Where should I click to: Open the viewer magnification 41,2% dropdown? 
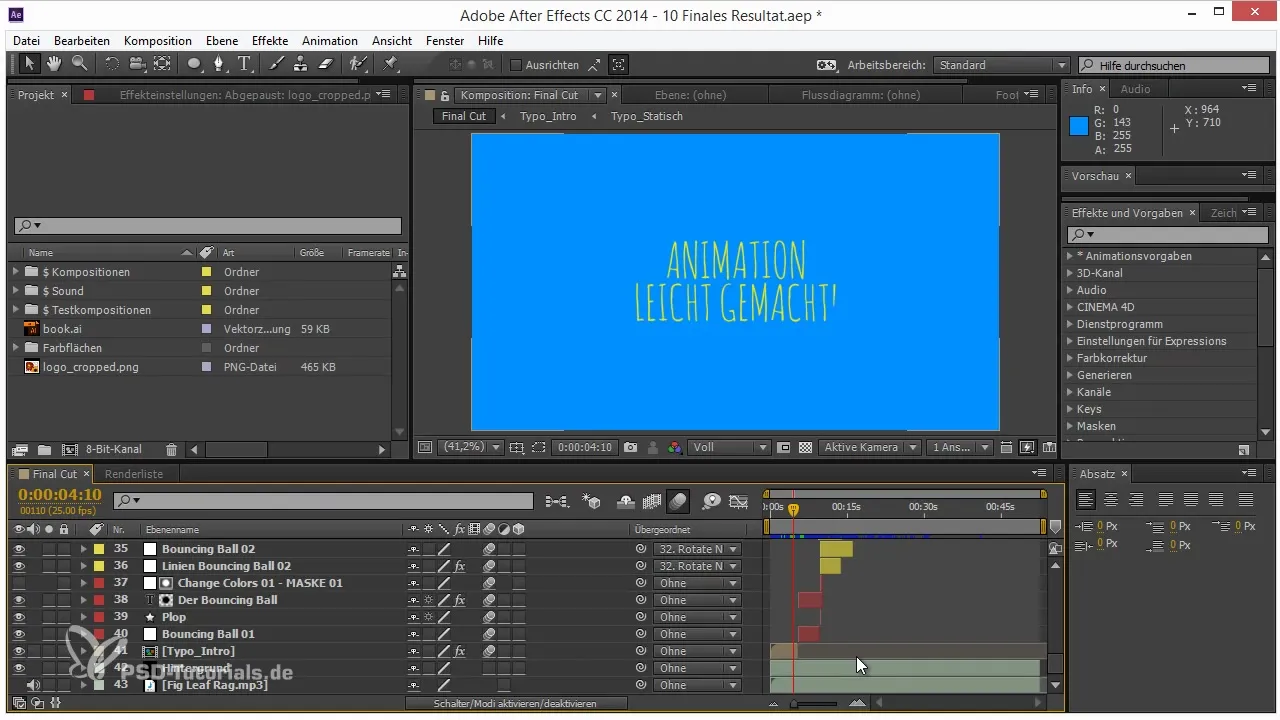(471, 447)
